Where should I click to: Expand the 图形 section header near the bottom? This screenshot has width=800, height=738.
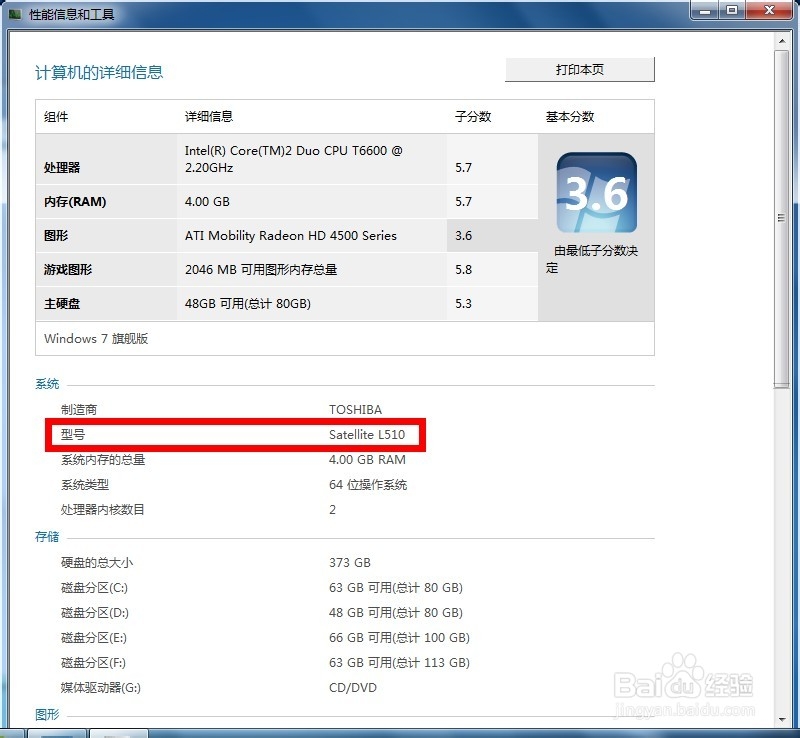click(x=48, y=714)
